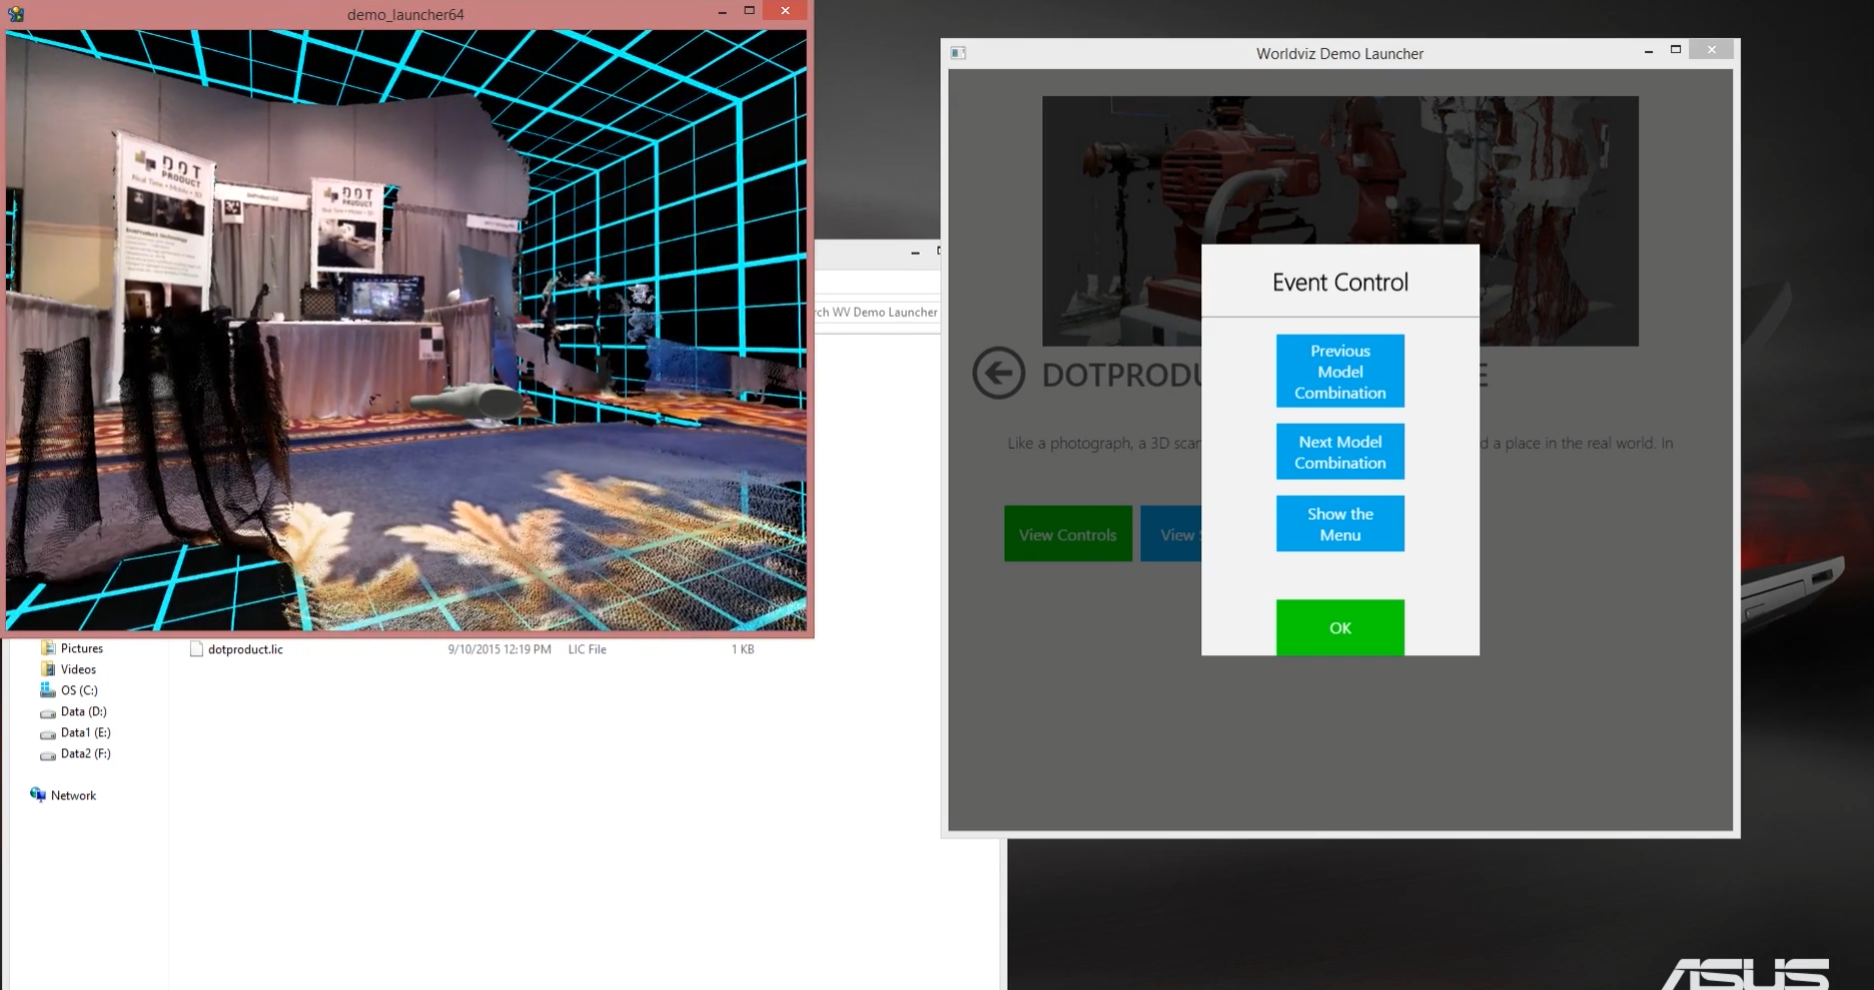Click the 9/10/2015 12:19 PM date cell
This screenshot has width=1874, height=990.
(499, 649)
